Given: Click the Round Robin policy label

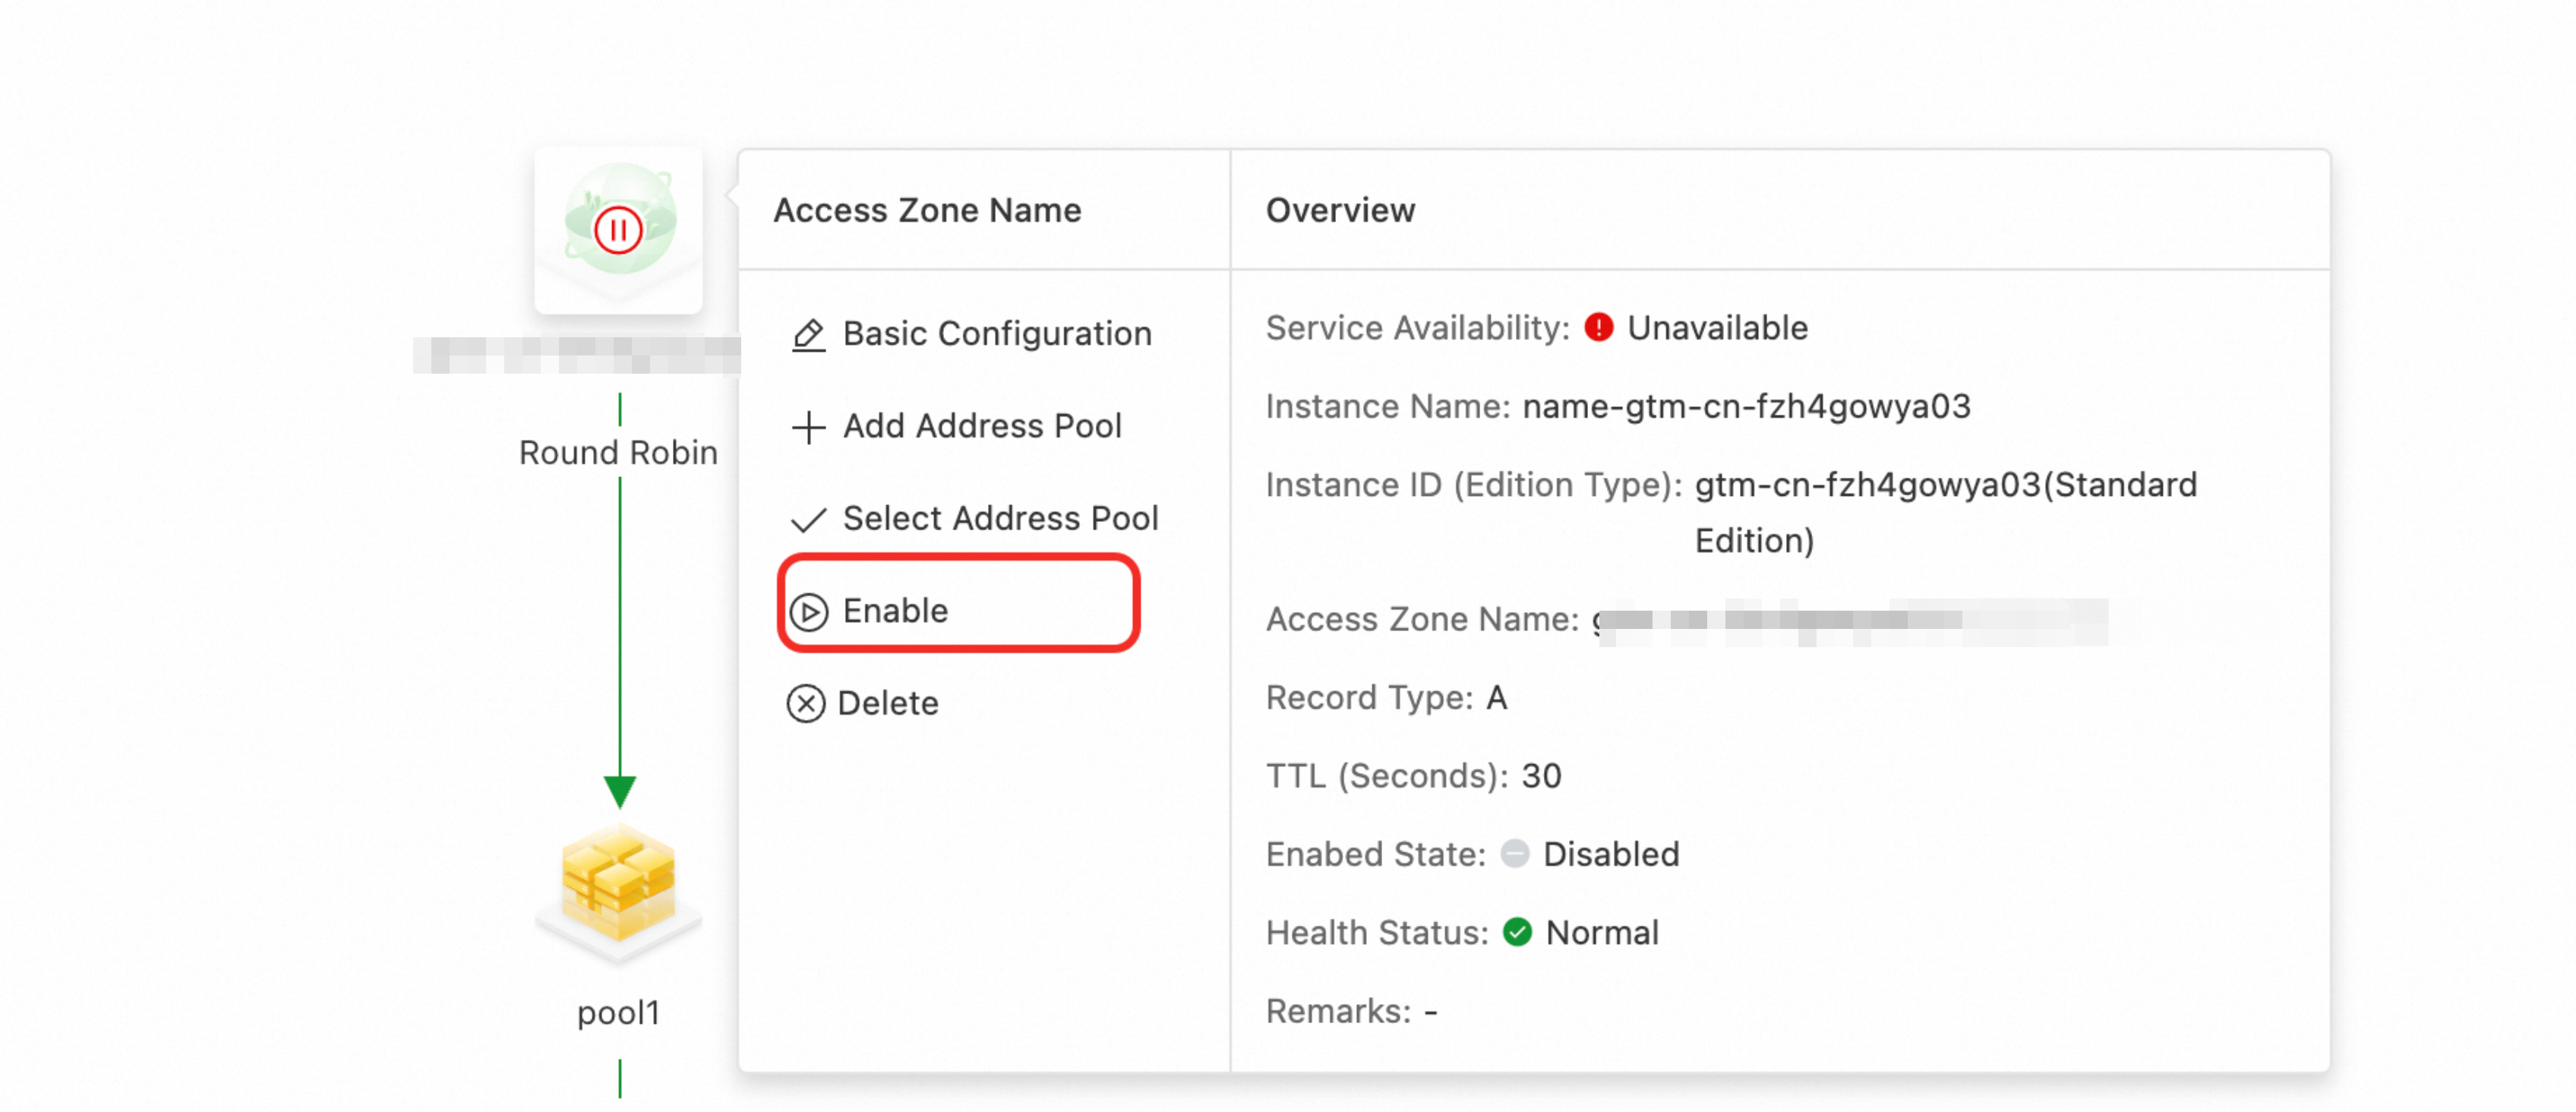Looking at the screenshot, I should coord(618,452).
